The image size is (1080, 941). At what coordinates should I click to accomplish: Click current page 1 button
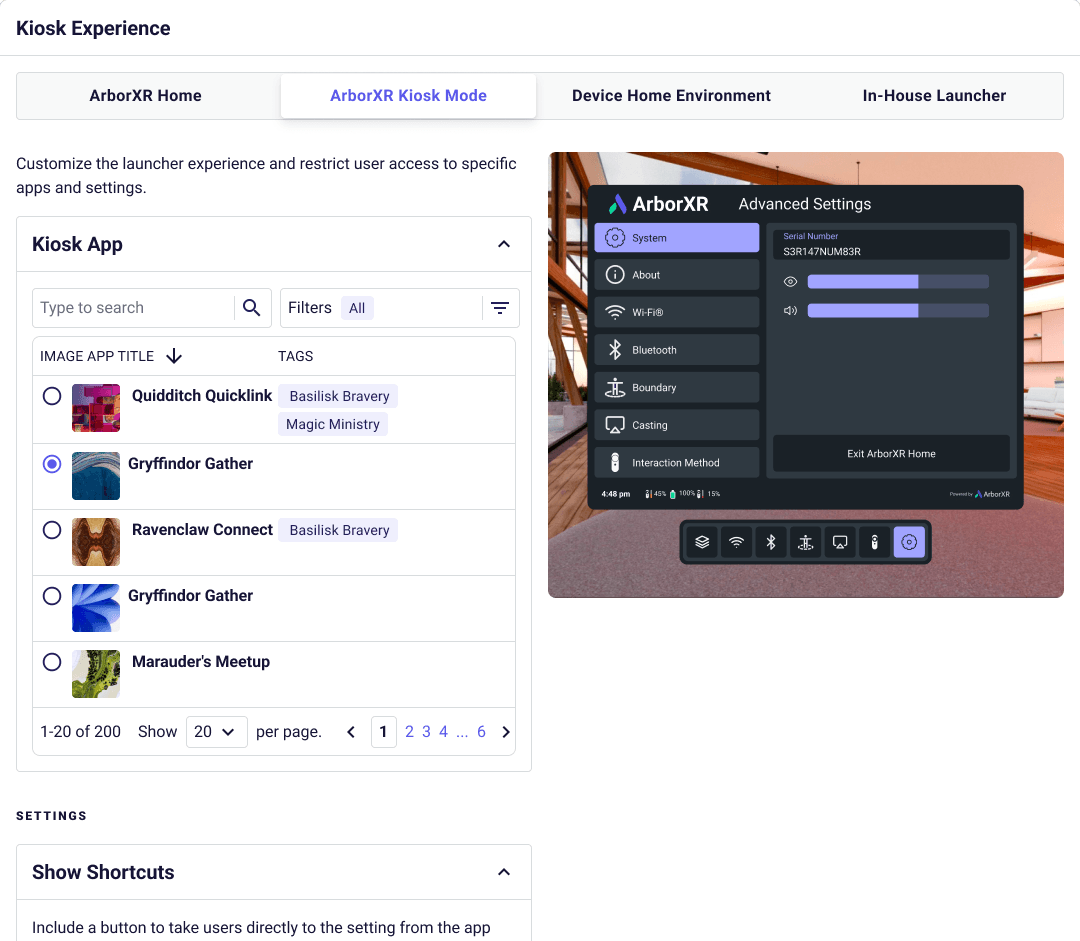coord(384,732)
